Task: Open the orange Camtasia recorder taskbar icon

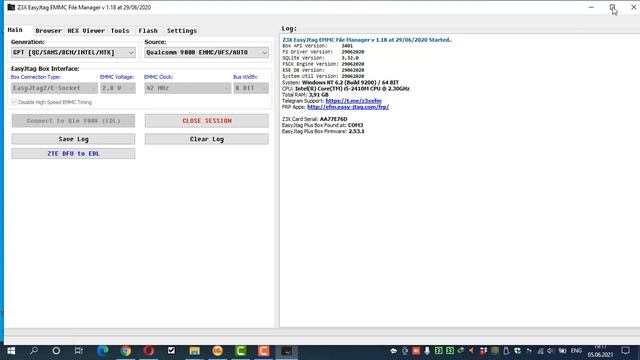Action: point(264,351)
